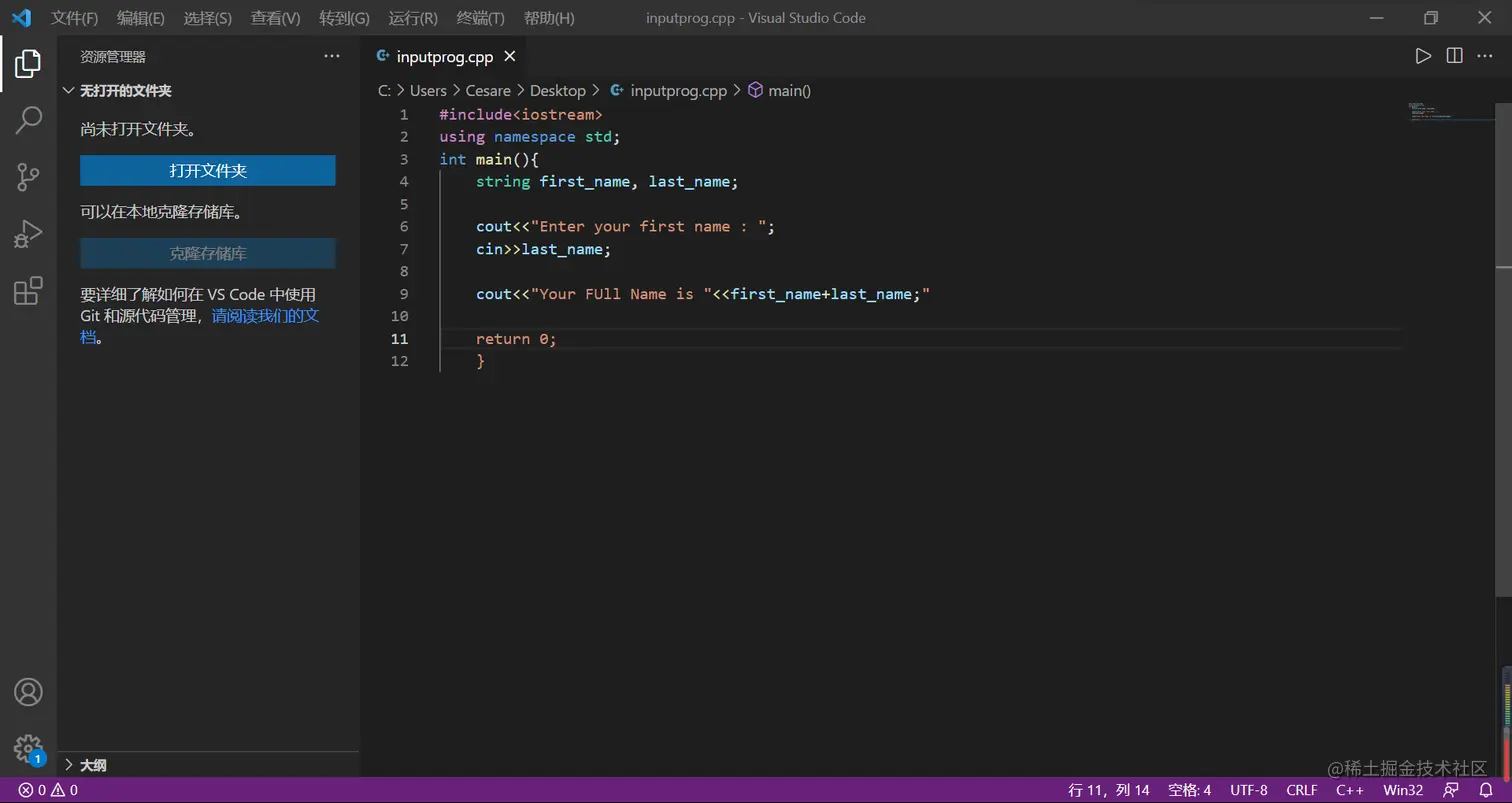The height and width of the screenshot is (803, 1512).
Task: Close the inputprog.cpp editor tab
Action: click(510, 57)
